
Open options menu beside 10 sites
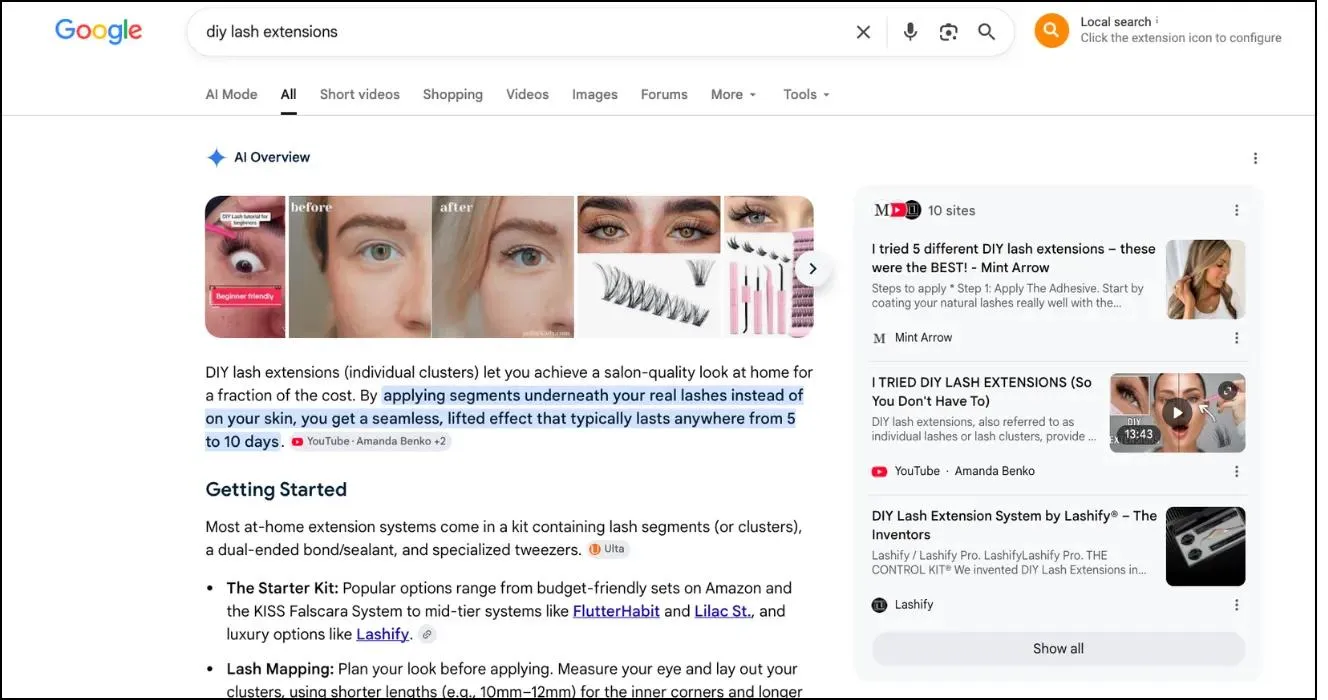pyautogui.click(x=1237, y=210)
